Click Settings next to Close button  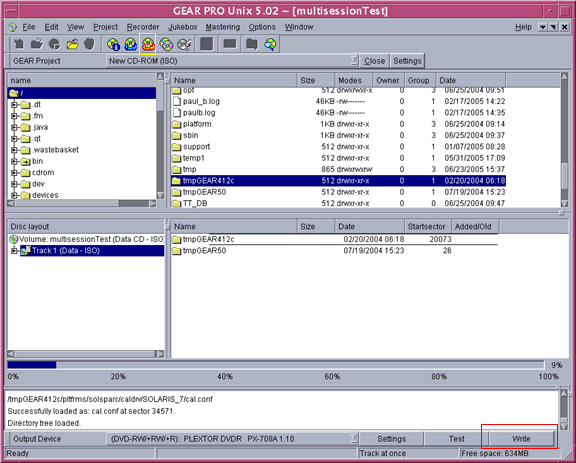[x=407, y=61]
